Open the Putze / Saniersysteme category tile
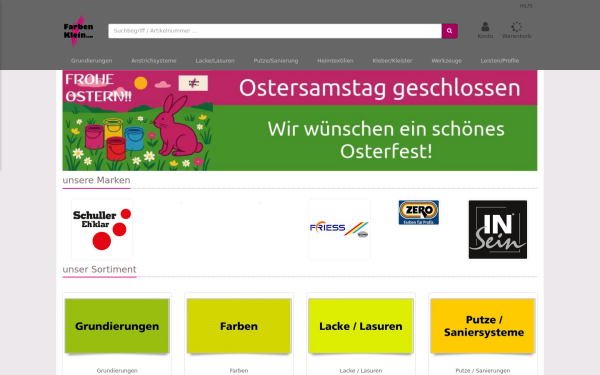 (x=483, y=326)
